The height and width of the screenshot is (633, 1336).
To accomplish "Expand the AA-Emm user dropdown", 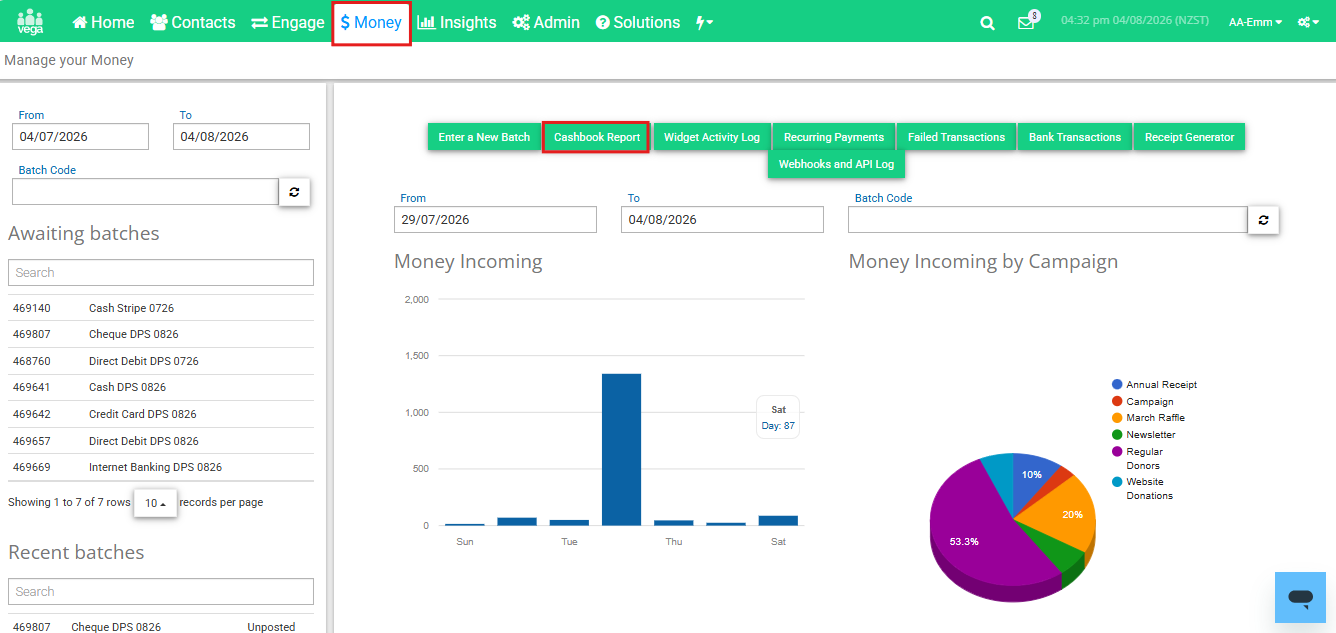I will pos(1256,22).
